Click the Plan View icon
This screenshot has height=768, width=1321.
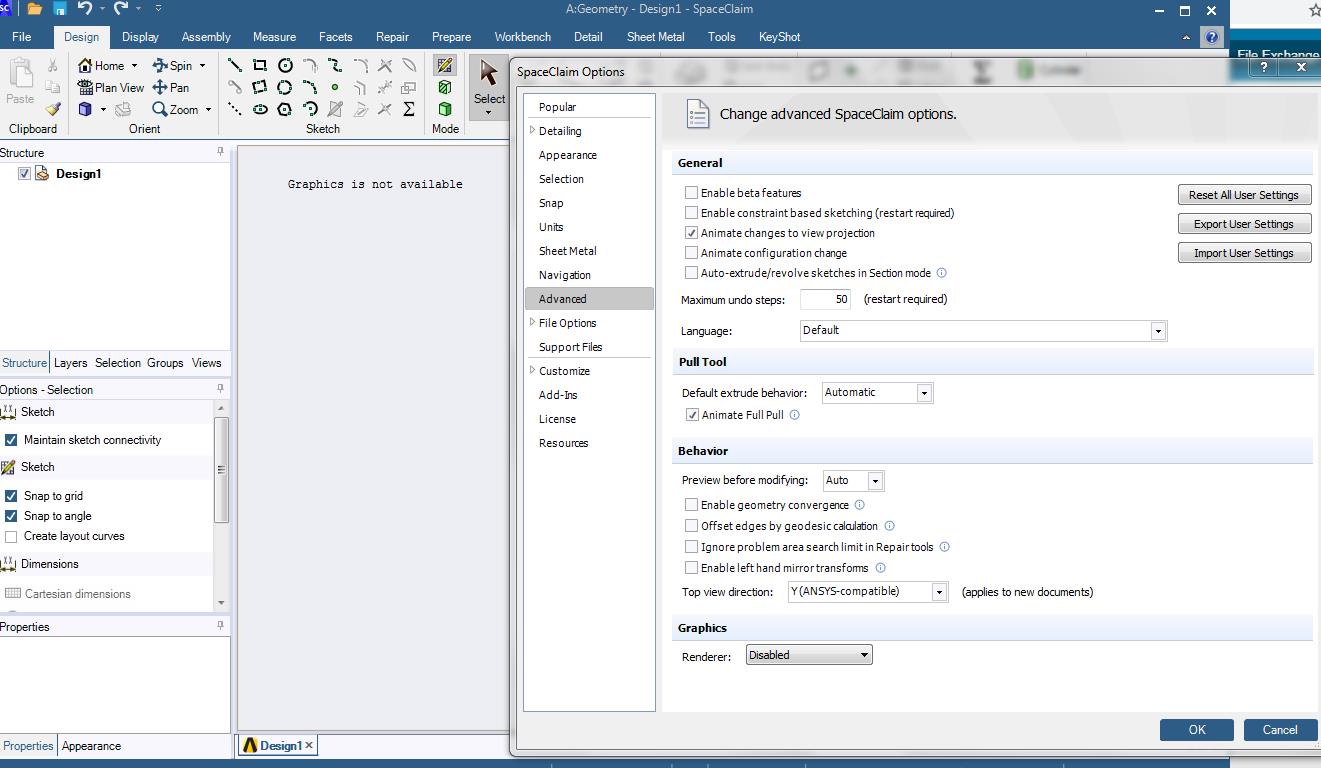(x=85, y=87)
